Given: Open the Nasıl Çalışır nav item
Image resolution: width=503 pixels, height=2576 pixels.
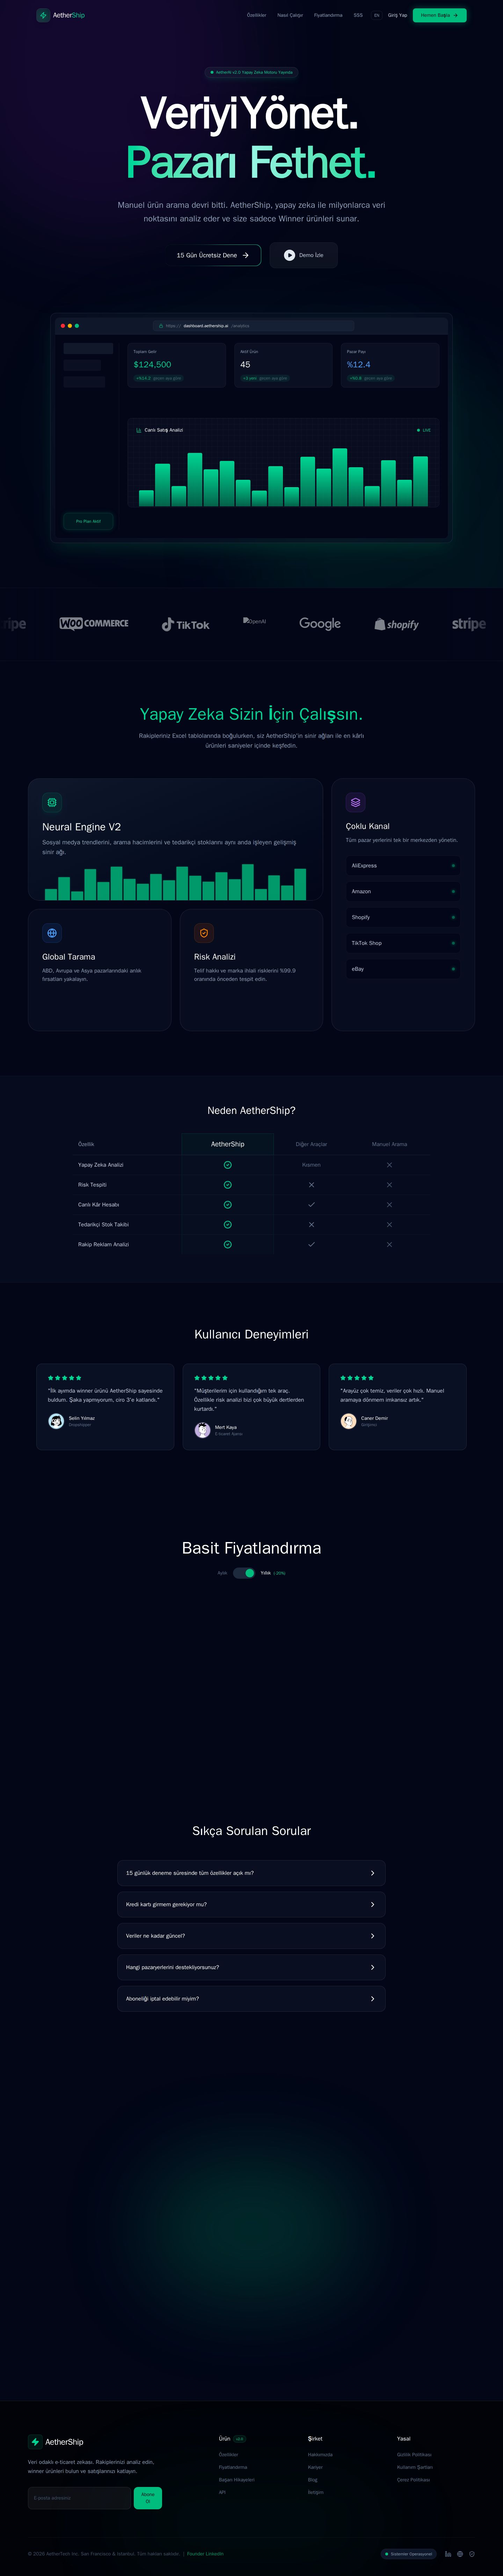Looking at the screenshot, I should point(290,15).
